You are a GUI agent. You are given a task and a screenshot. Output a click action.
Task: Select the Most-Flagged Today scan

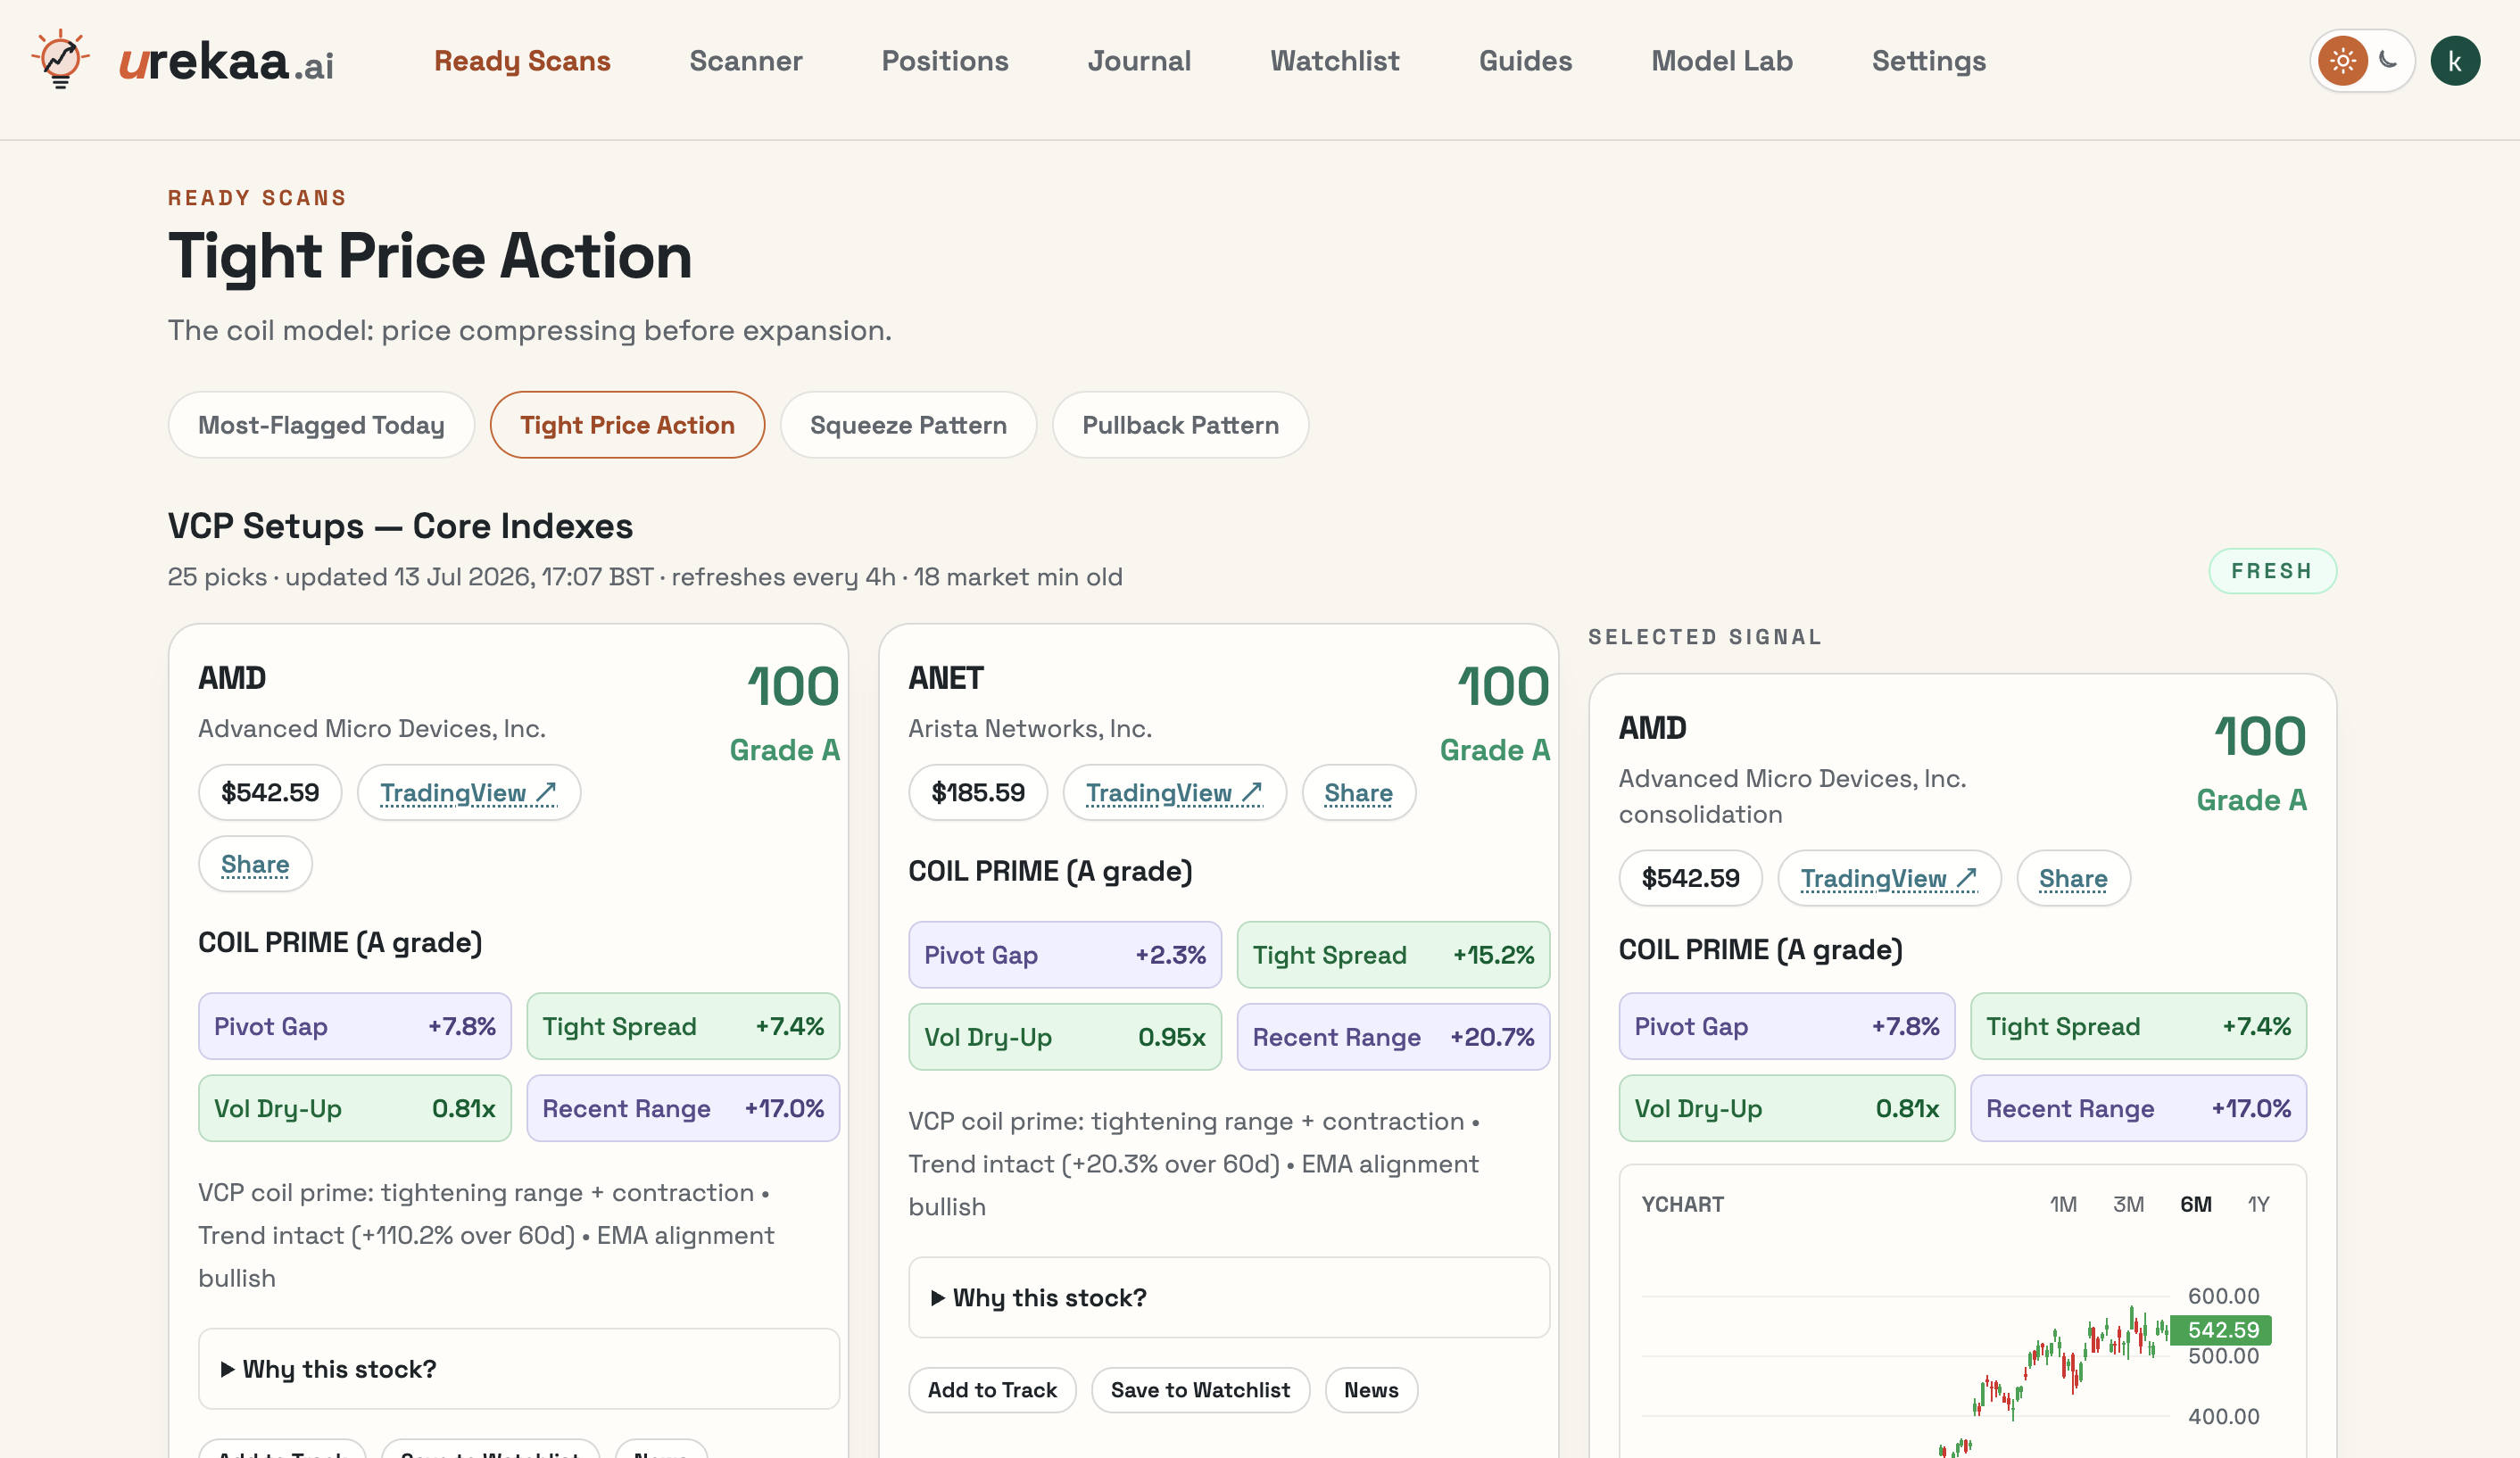[x=321, y=425]
